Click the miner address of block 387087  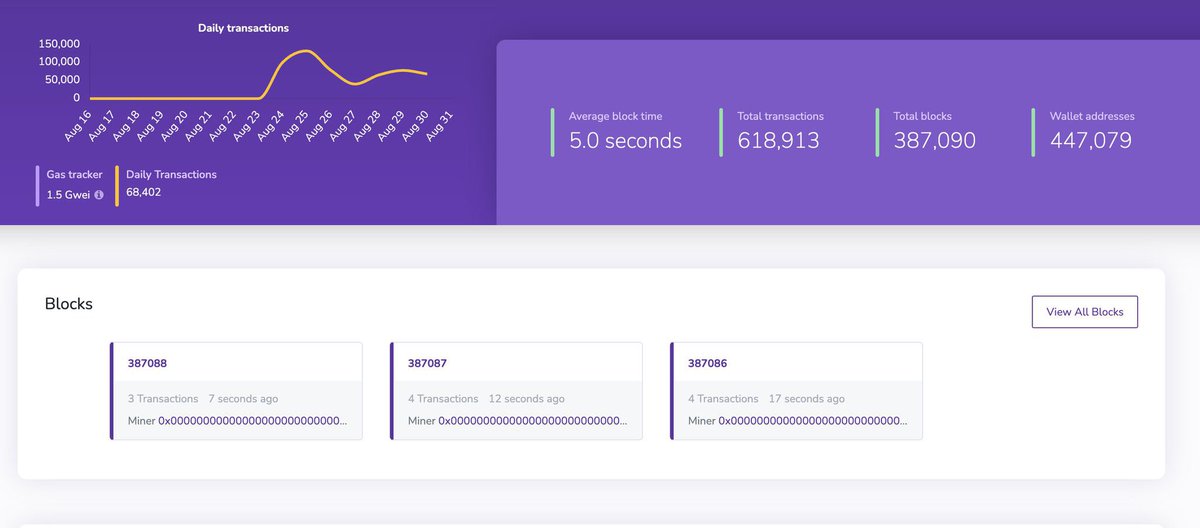533,421
